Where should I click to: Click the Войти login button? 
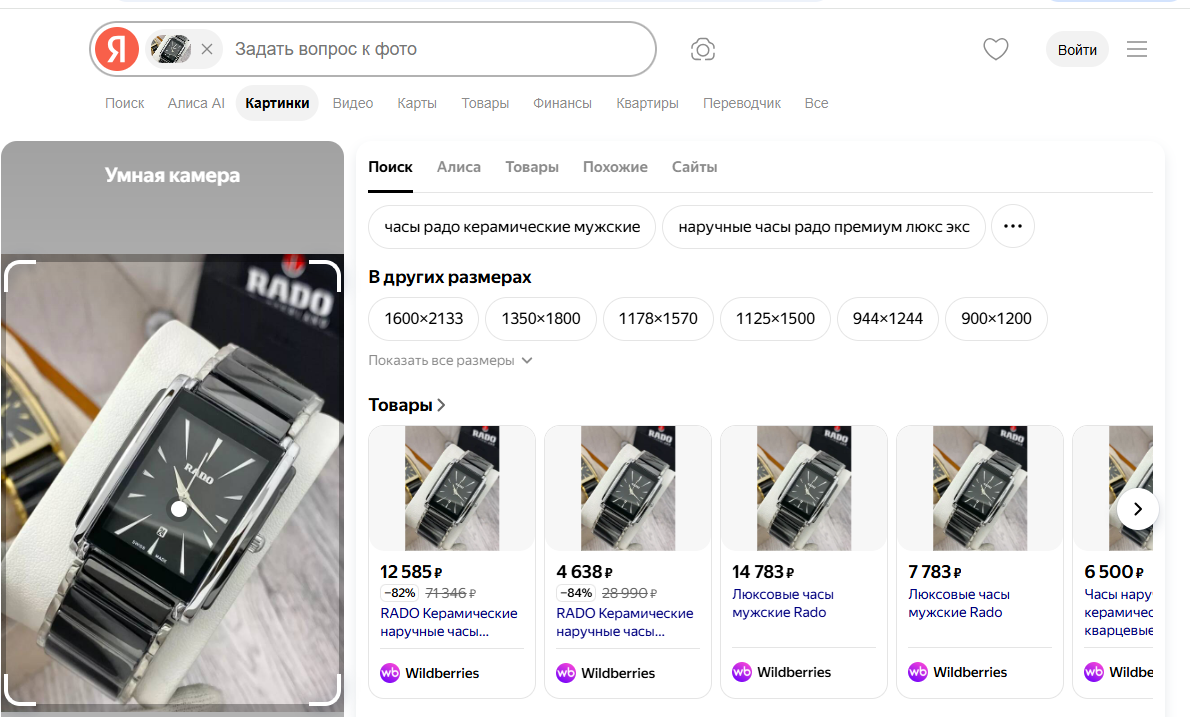click(1077, 49)
